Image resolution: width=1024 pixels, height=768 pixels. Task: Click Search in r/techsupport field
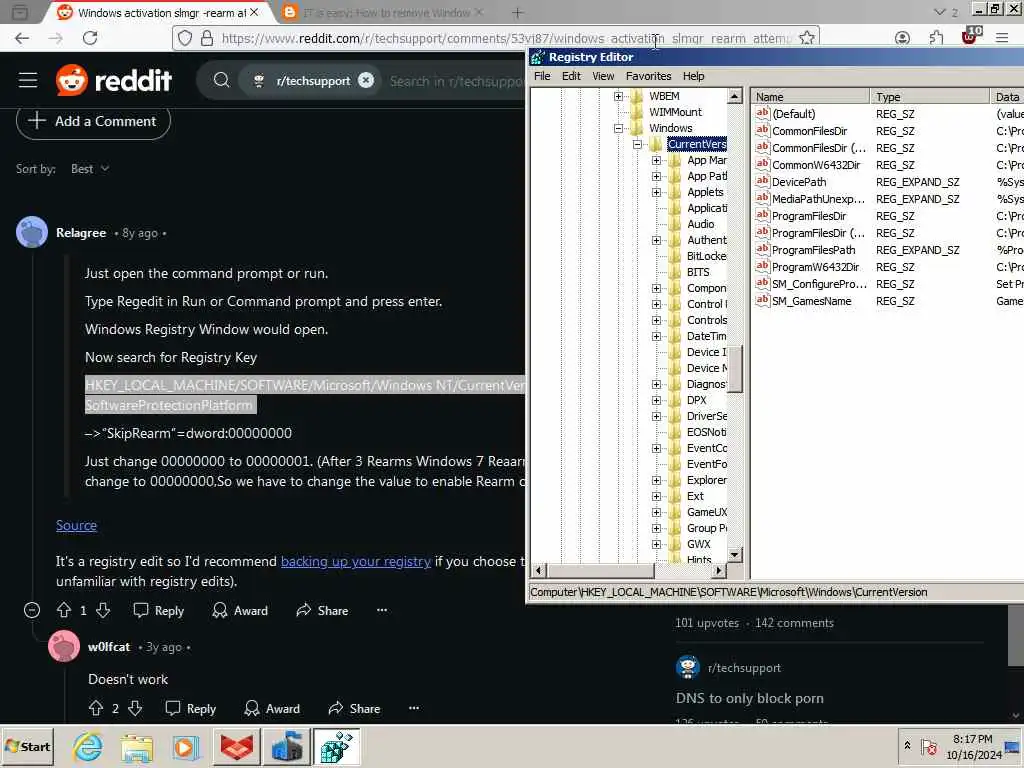(455, 81)
